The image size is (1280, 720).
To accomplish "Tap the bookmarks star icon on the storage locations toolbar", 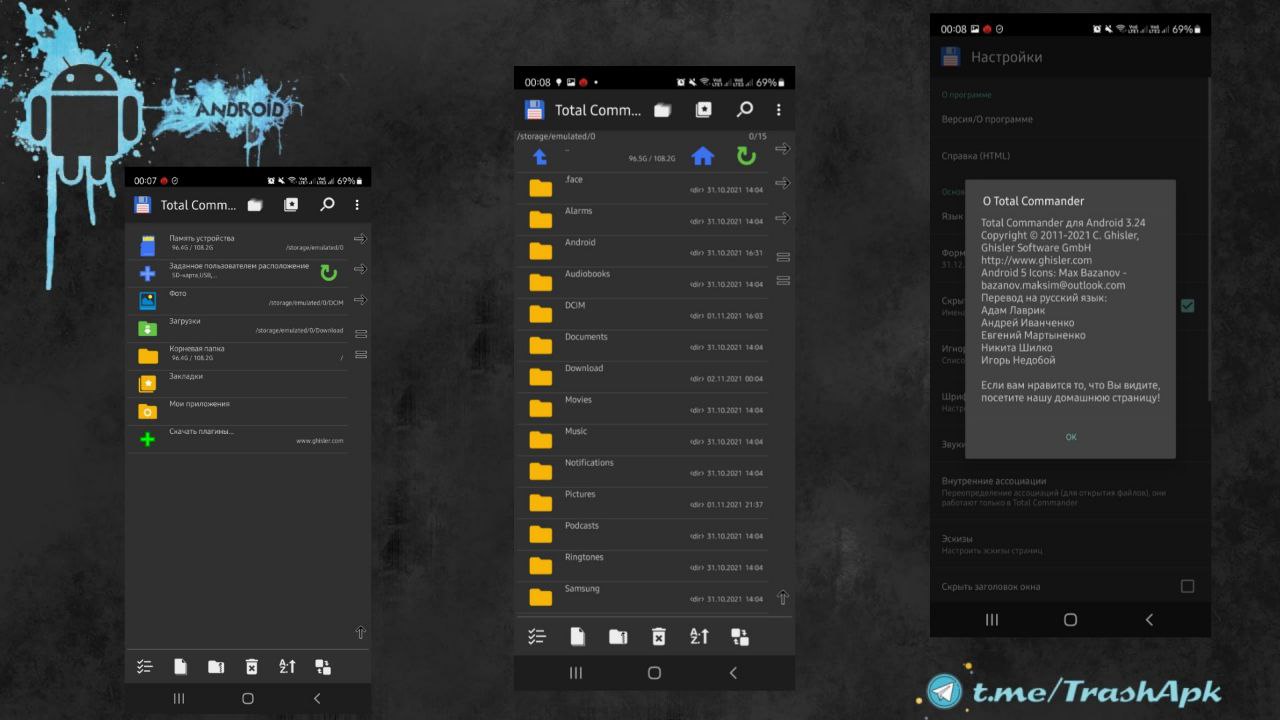I will point(291,205).
